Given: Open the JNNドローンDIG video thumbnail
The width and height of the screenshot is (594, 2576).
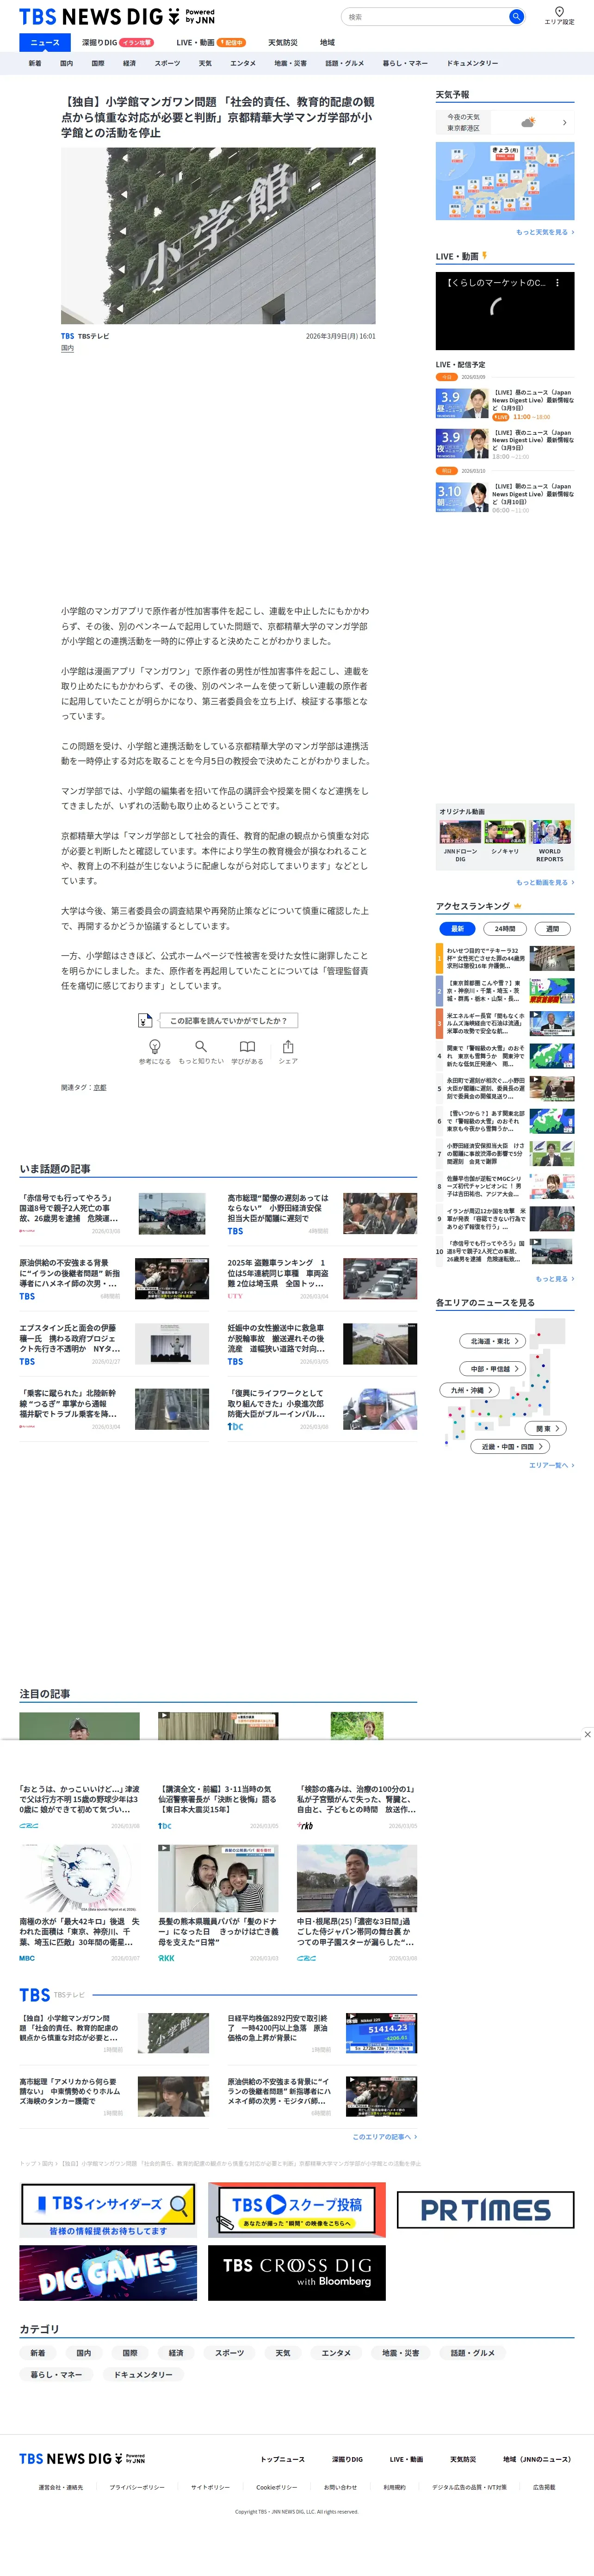Looking at the screenshot, I should [x=460, y=833].
